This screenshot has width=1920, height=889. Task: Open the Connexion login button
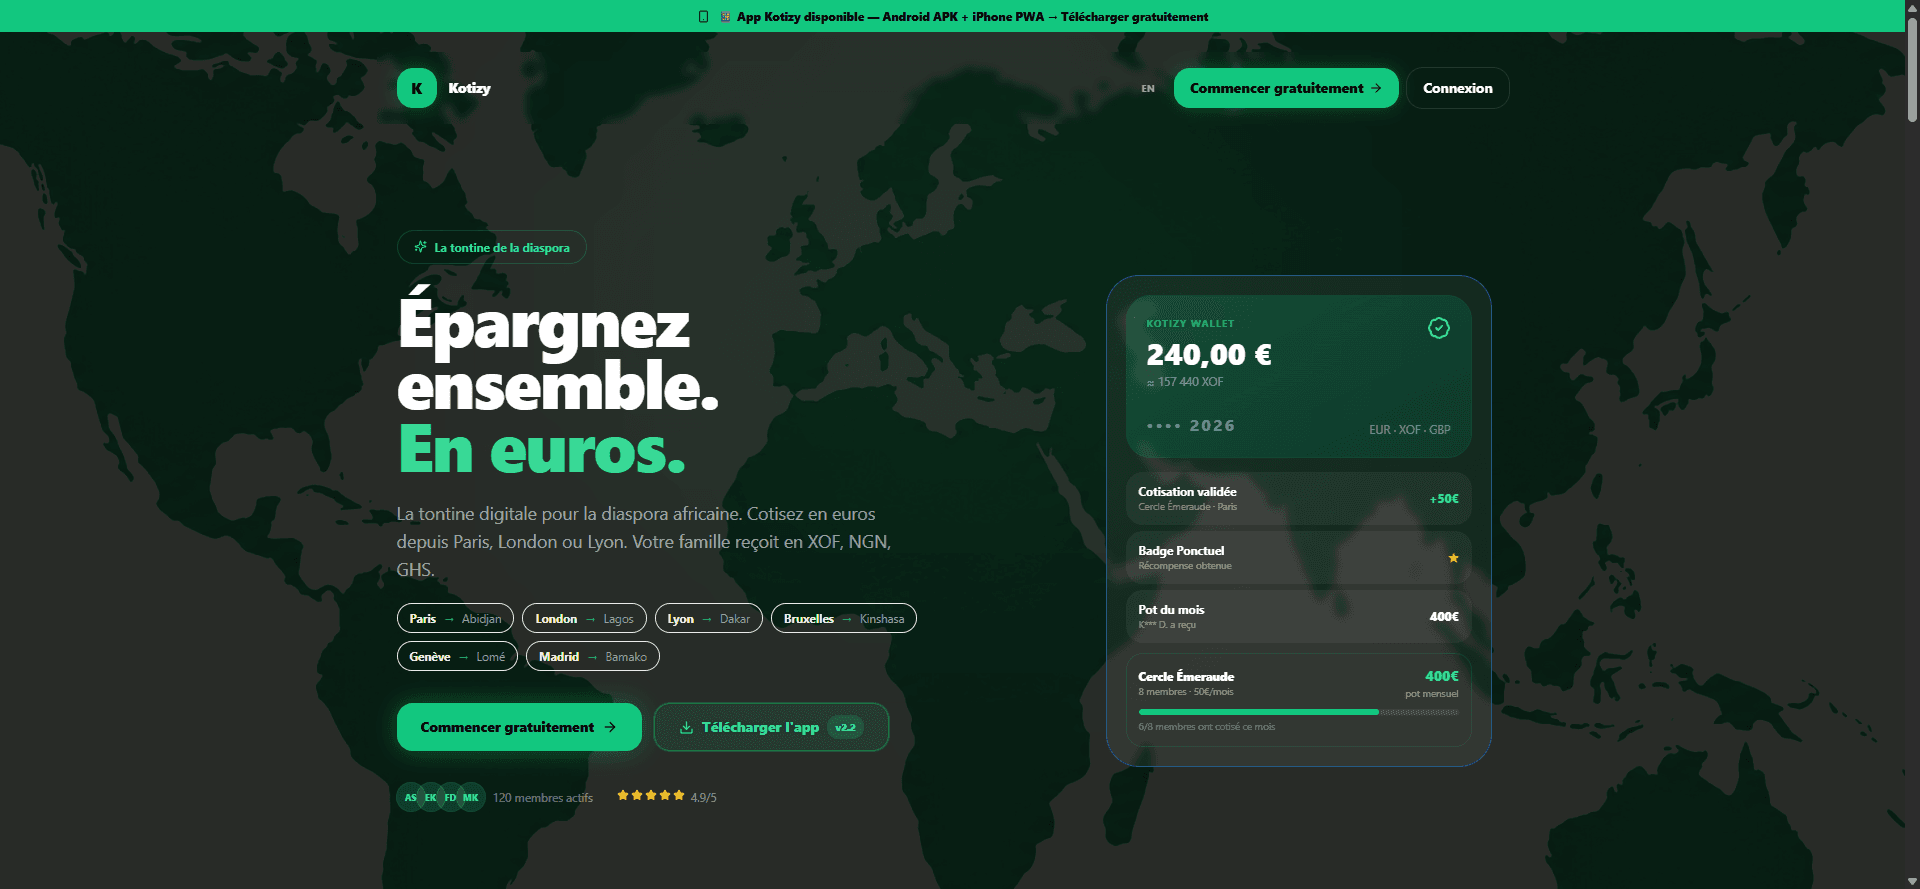click(1458, 88)
